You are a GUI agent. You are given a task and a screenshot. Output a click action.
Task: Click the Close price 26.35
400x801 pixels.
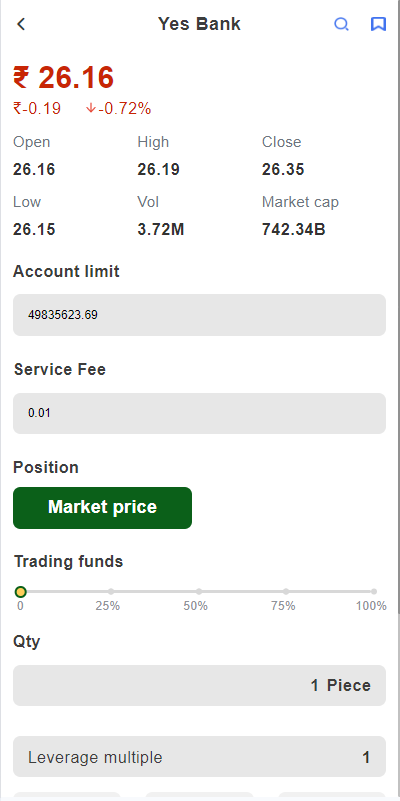pos(283,170)
